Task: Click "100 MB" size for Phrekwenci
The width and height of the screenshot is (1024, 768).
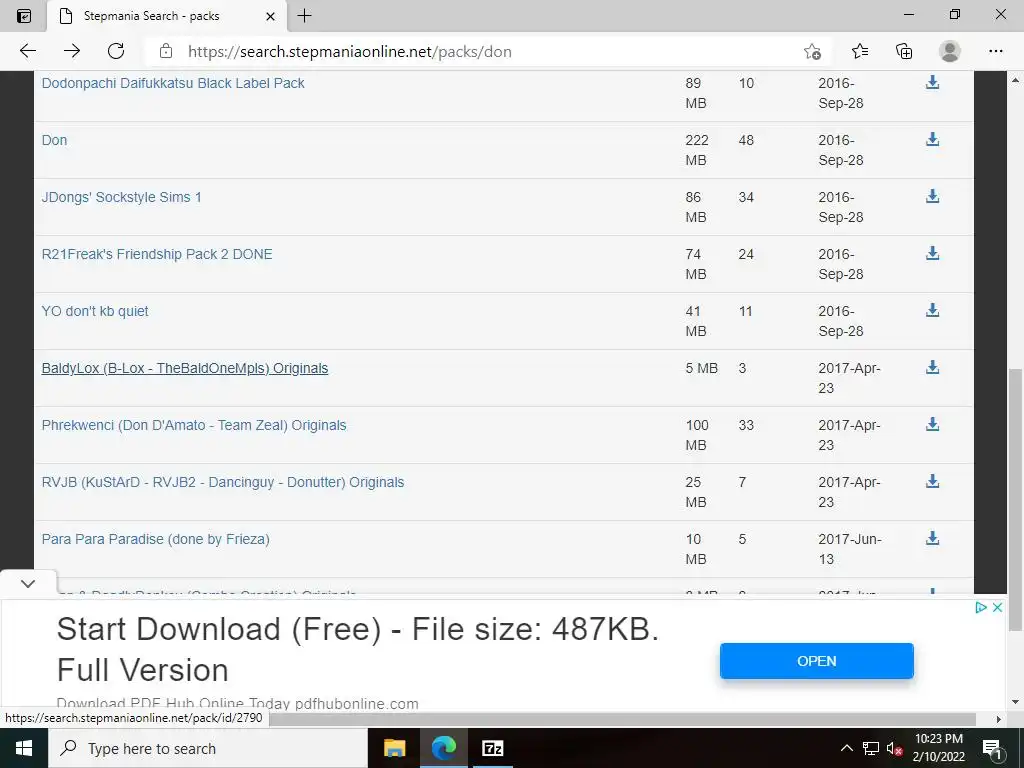Action: (x=697, y=435)
